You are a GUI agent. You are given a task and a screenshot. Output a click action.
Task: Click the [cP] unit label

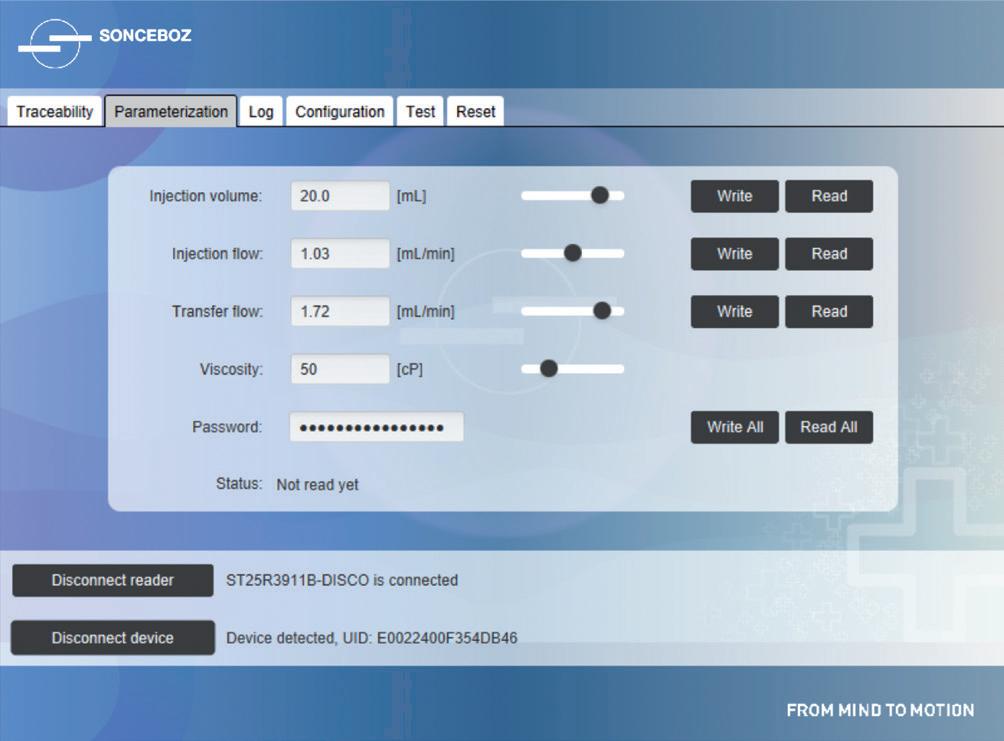[x=410, y=370]
